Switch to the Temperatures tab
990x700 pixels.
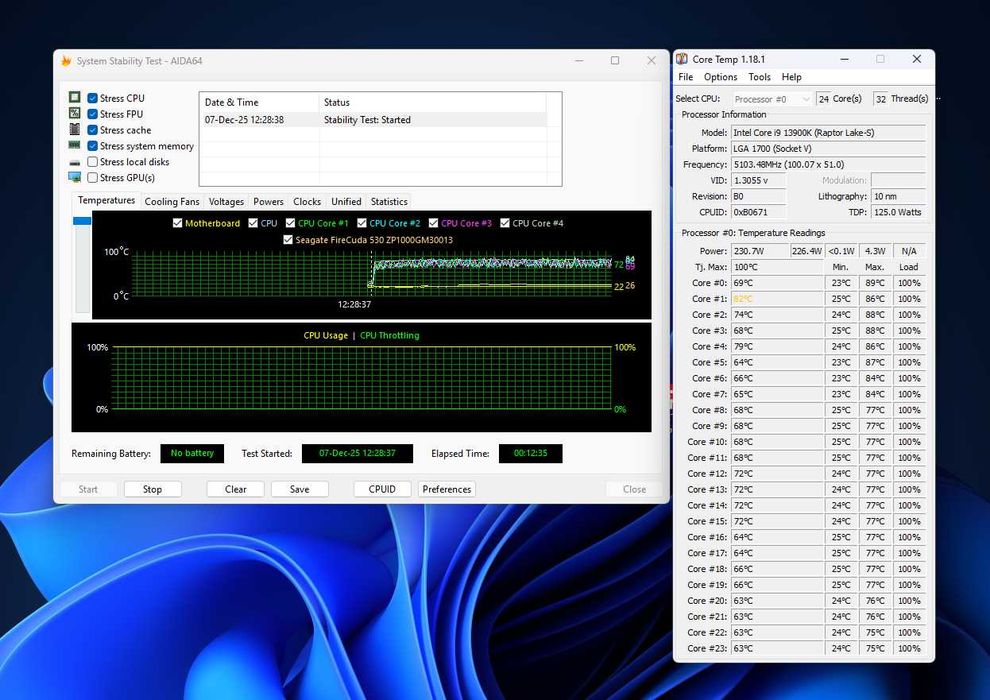click(x=106, y=200)
